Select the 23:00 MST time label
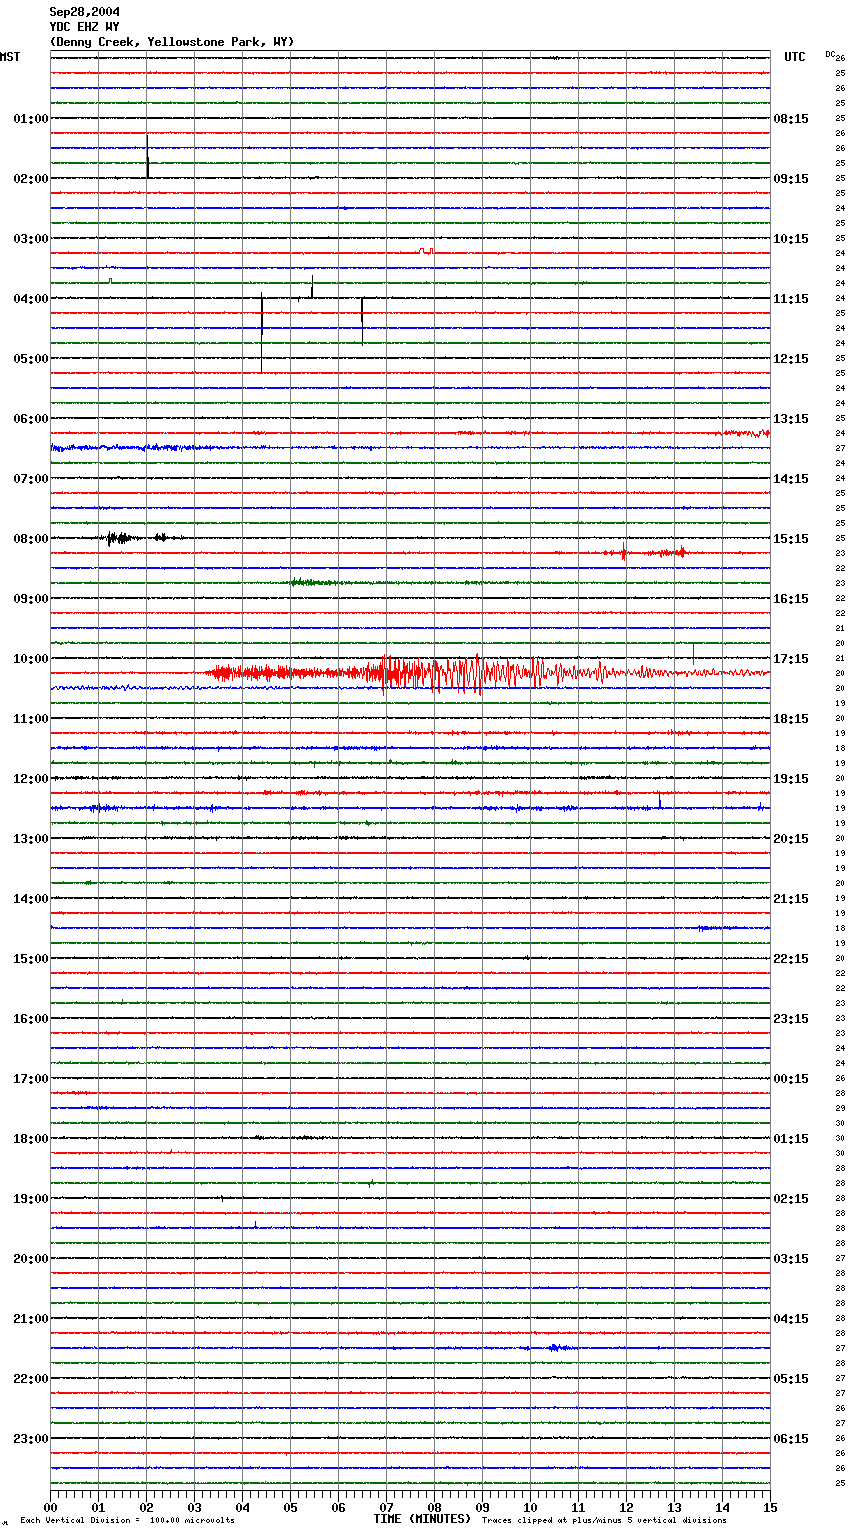Image resolution: width=850 pixels, height=1534 pixels. (x=31, y=1439)
